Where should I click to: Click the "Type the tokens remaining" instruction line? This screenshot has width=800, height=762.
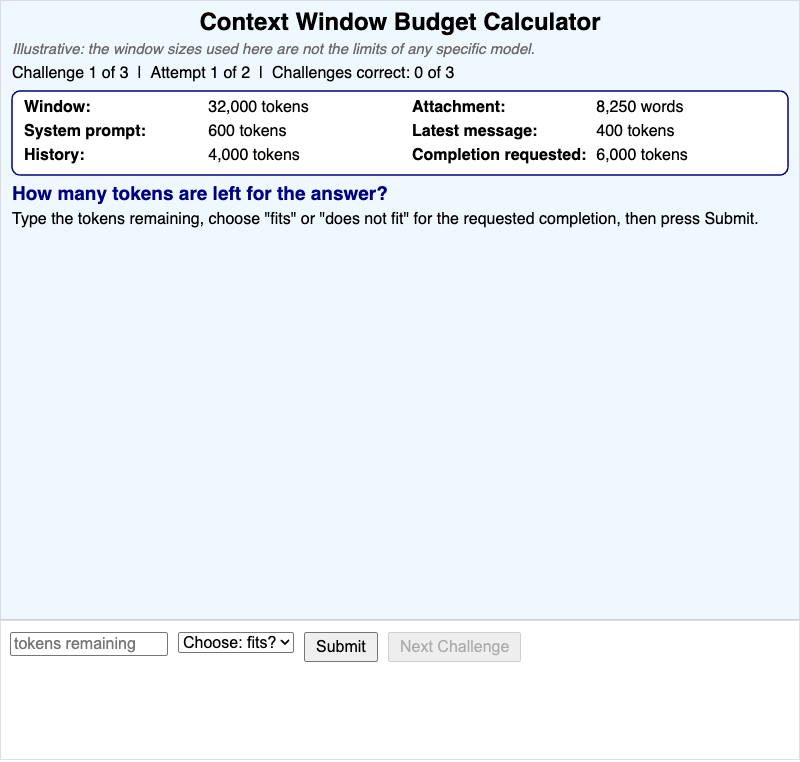point(385,219)
